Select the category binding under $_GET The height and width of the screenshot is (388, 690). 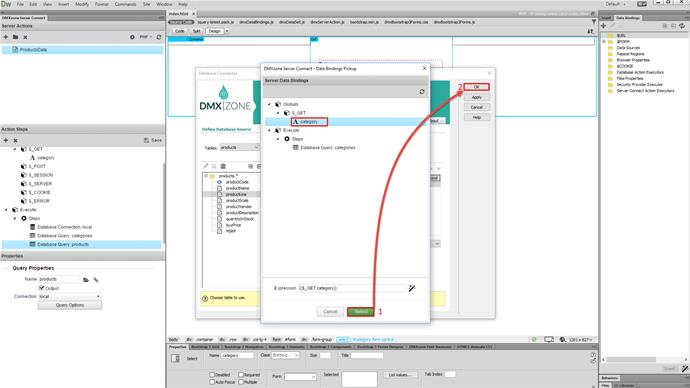click(x=309, y=121)
